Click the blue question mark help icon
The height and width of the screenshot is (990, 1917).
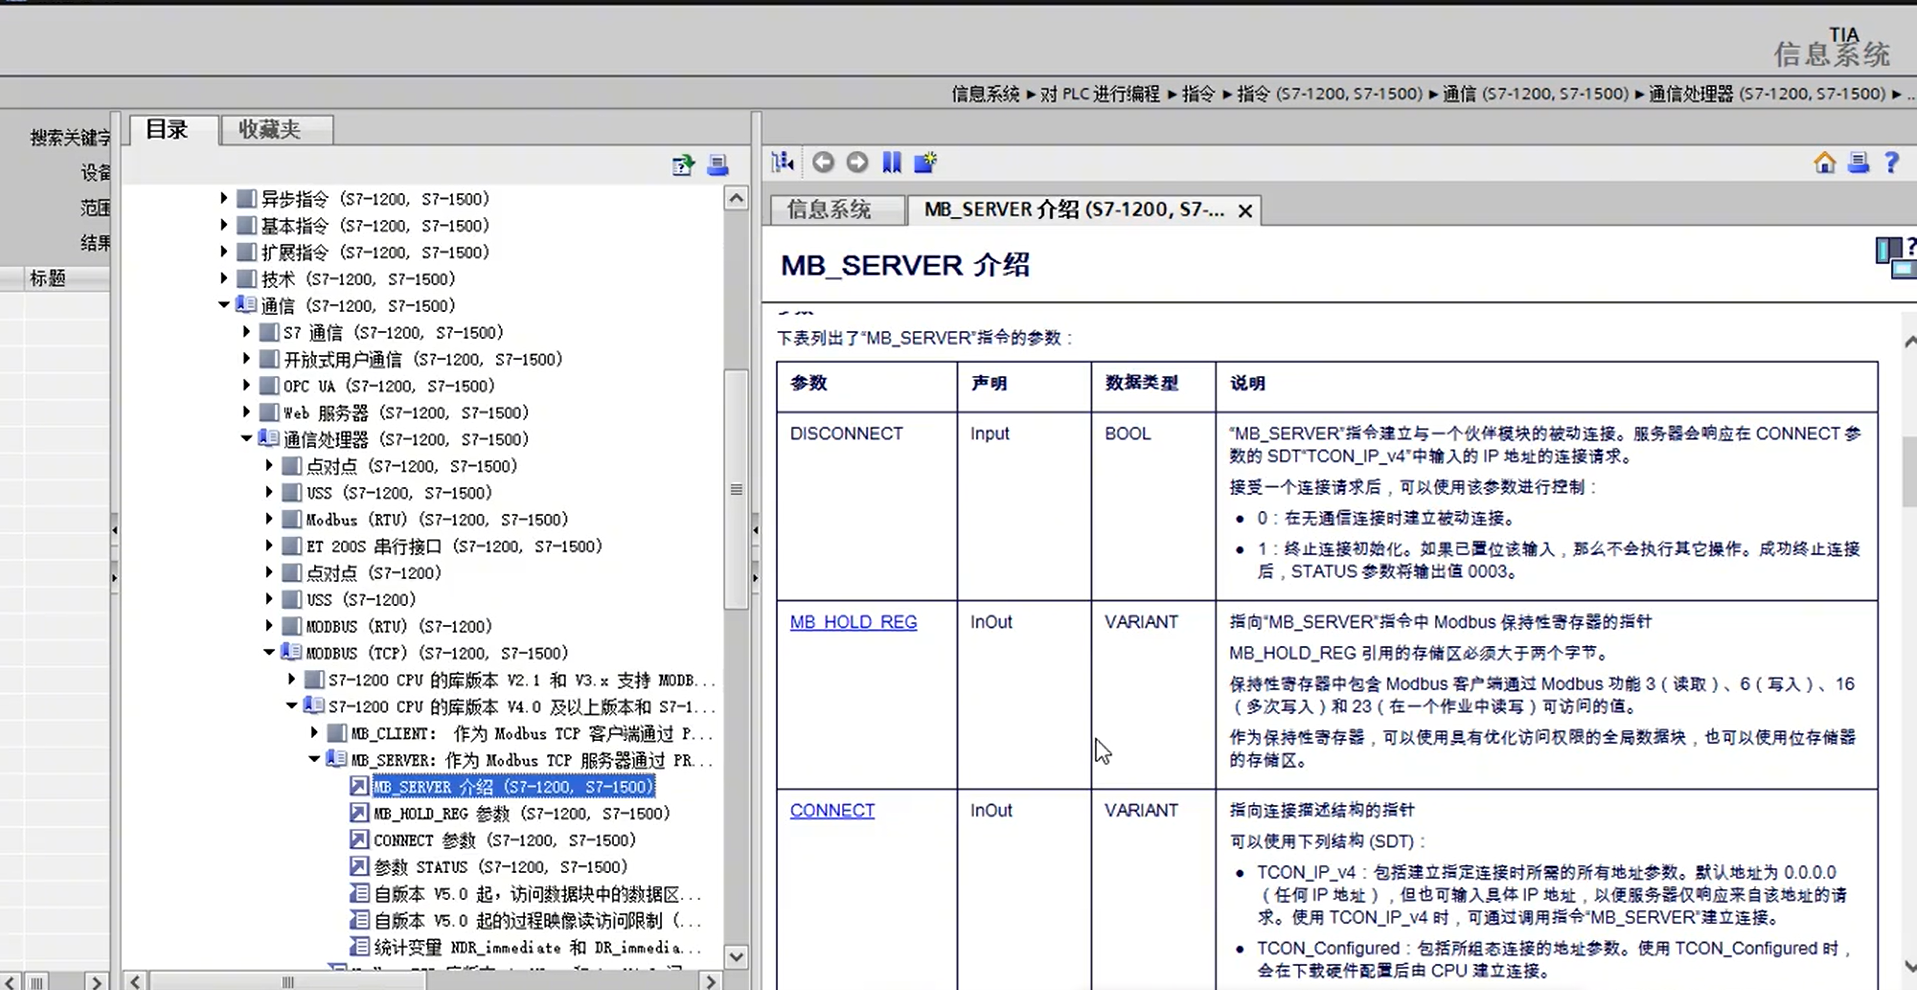point(1891,162)
